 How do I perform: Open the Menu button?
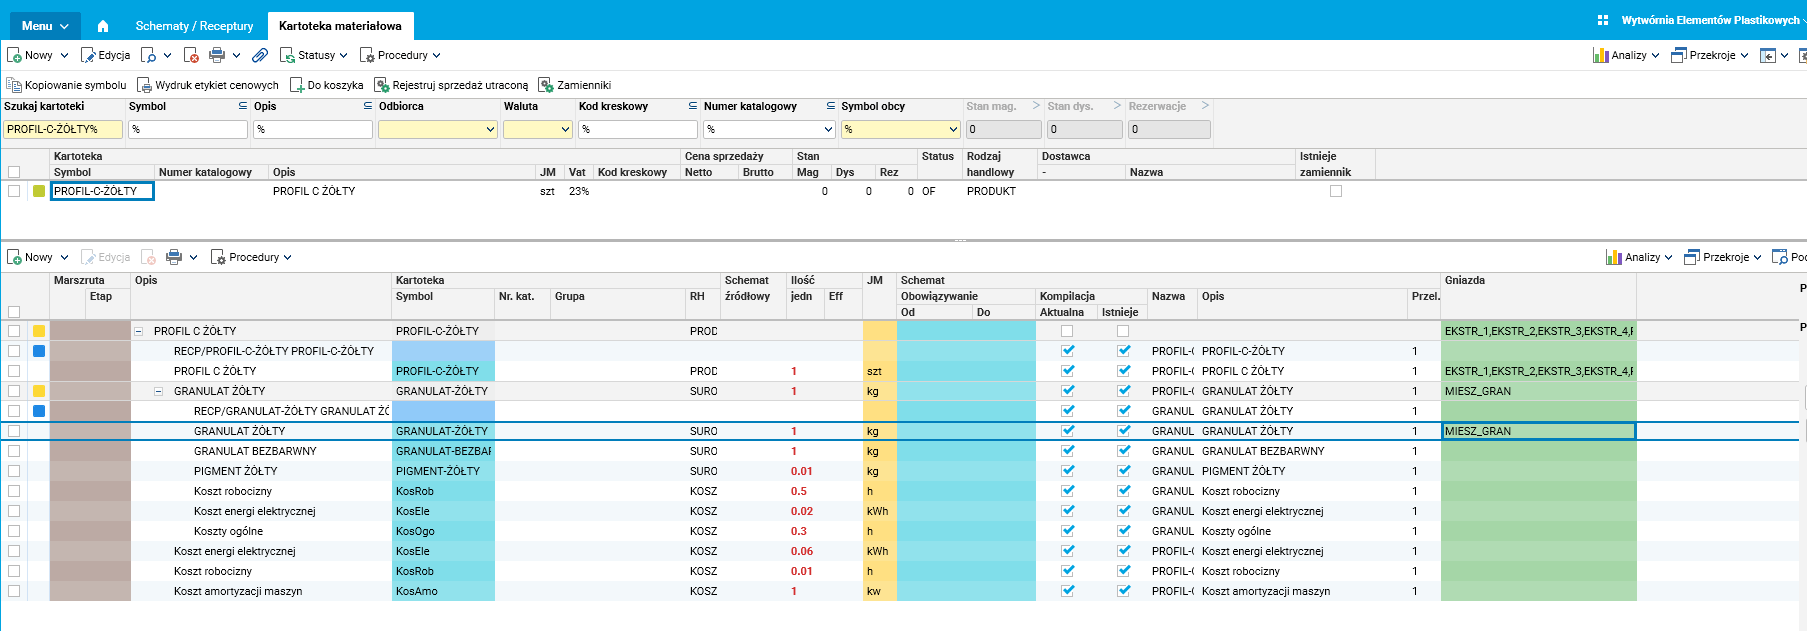click(x=45, y=26)
